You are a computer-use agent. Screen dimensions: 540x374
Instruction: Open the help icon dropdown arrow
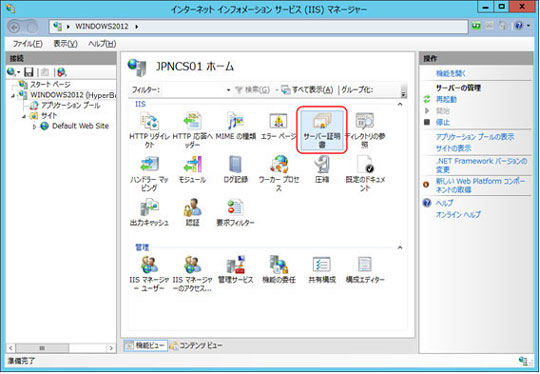528,26
